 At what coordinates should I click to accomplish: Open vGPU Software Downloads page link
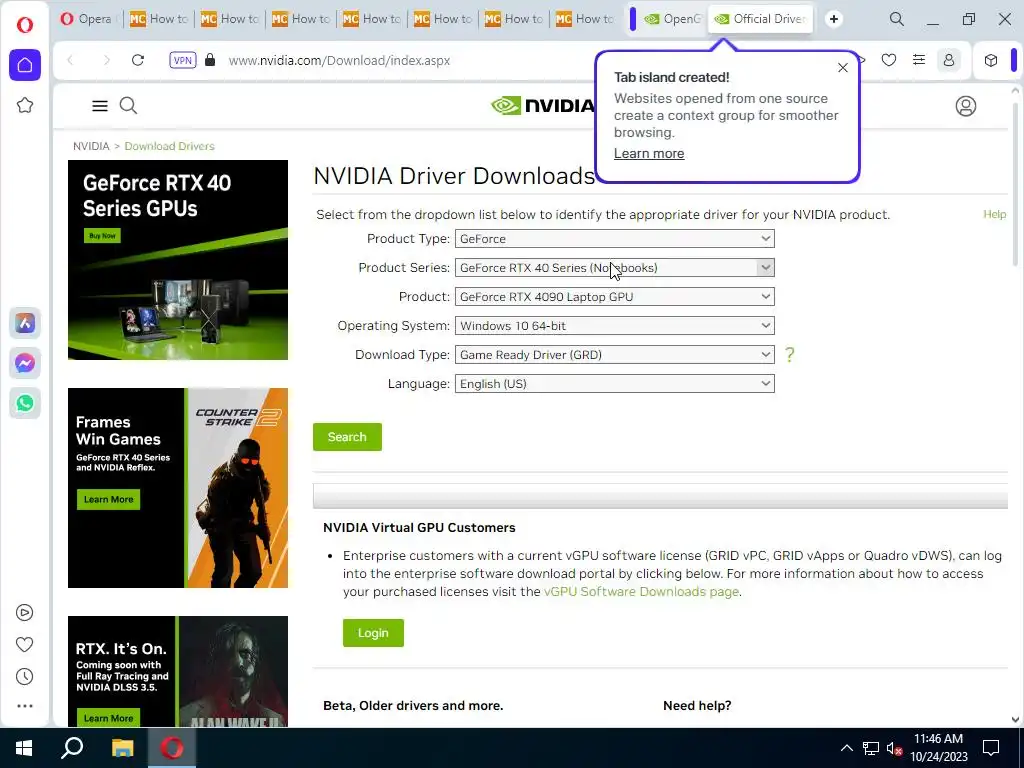(641, 592)
